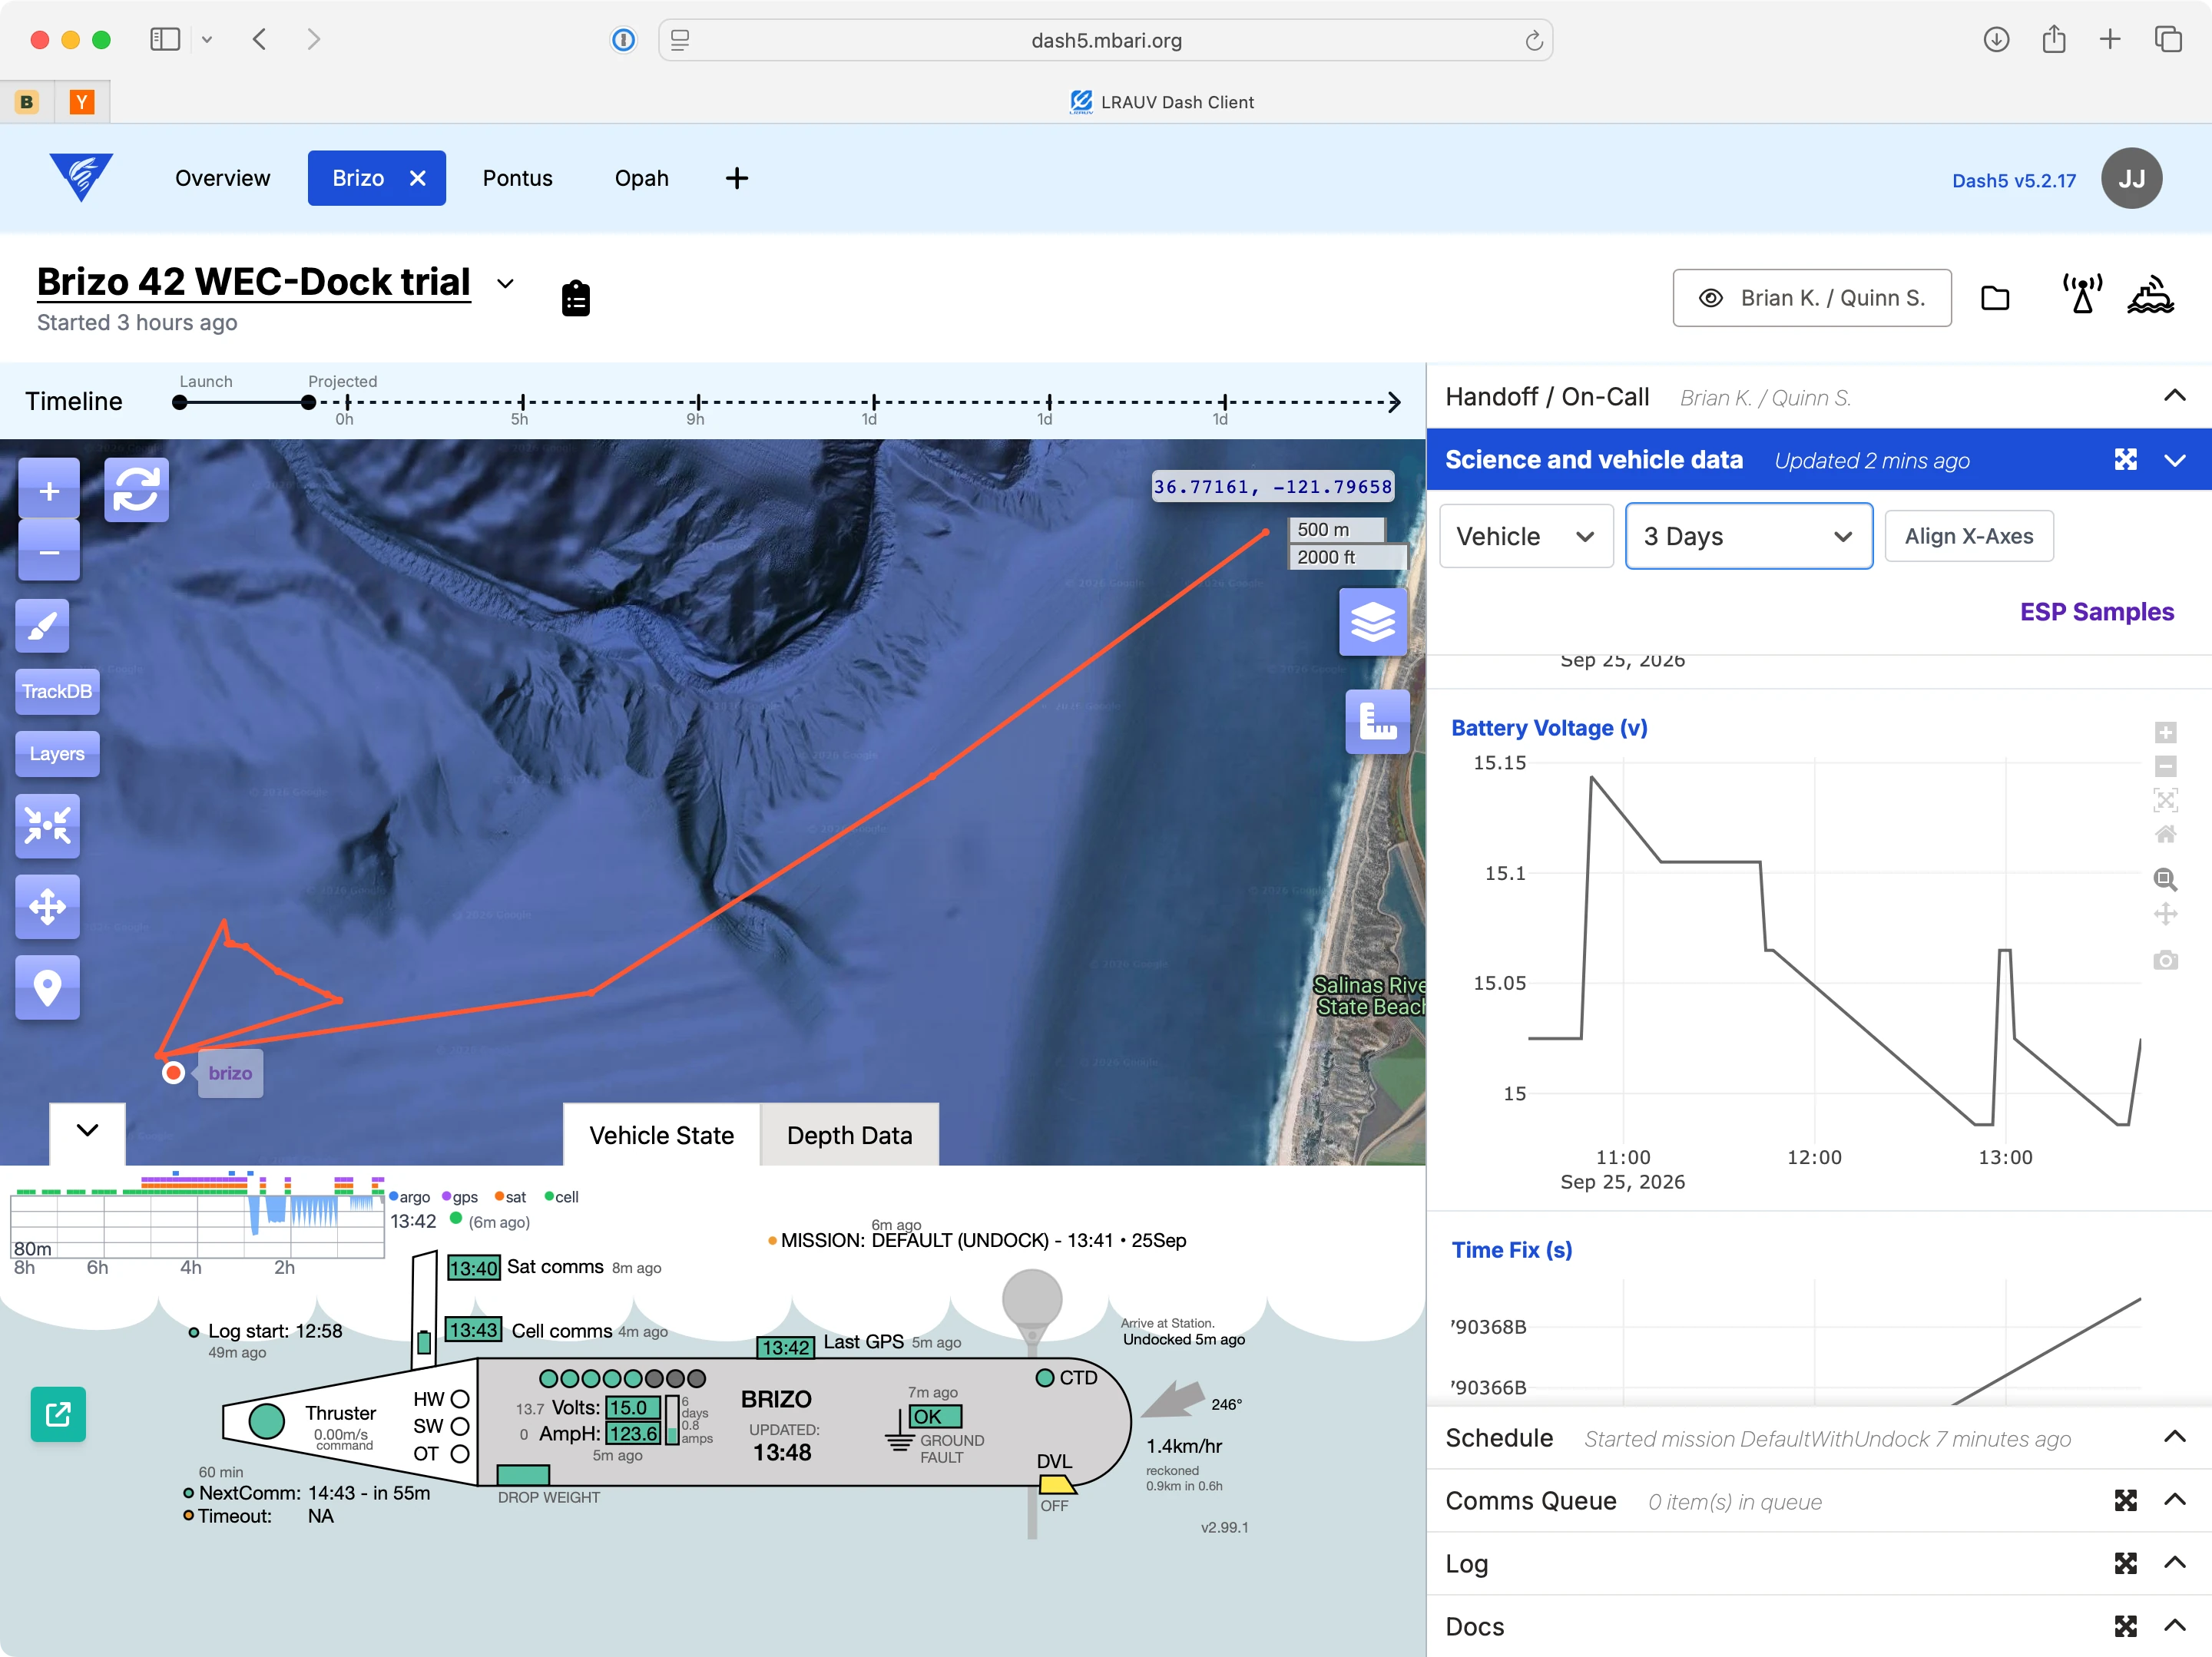Viewport: 2212px width, 1657px height.
Task: Autoscale the Battery Voltage chart
Action: point(2165,800)
